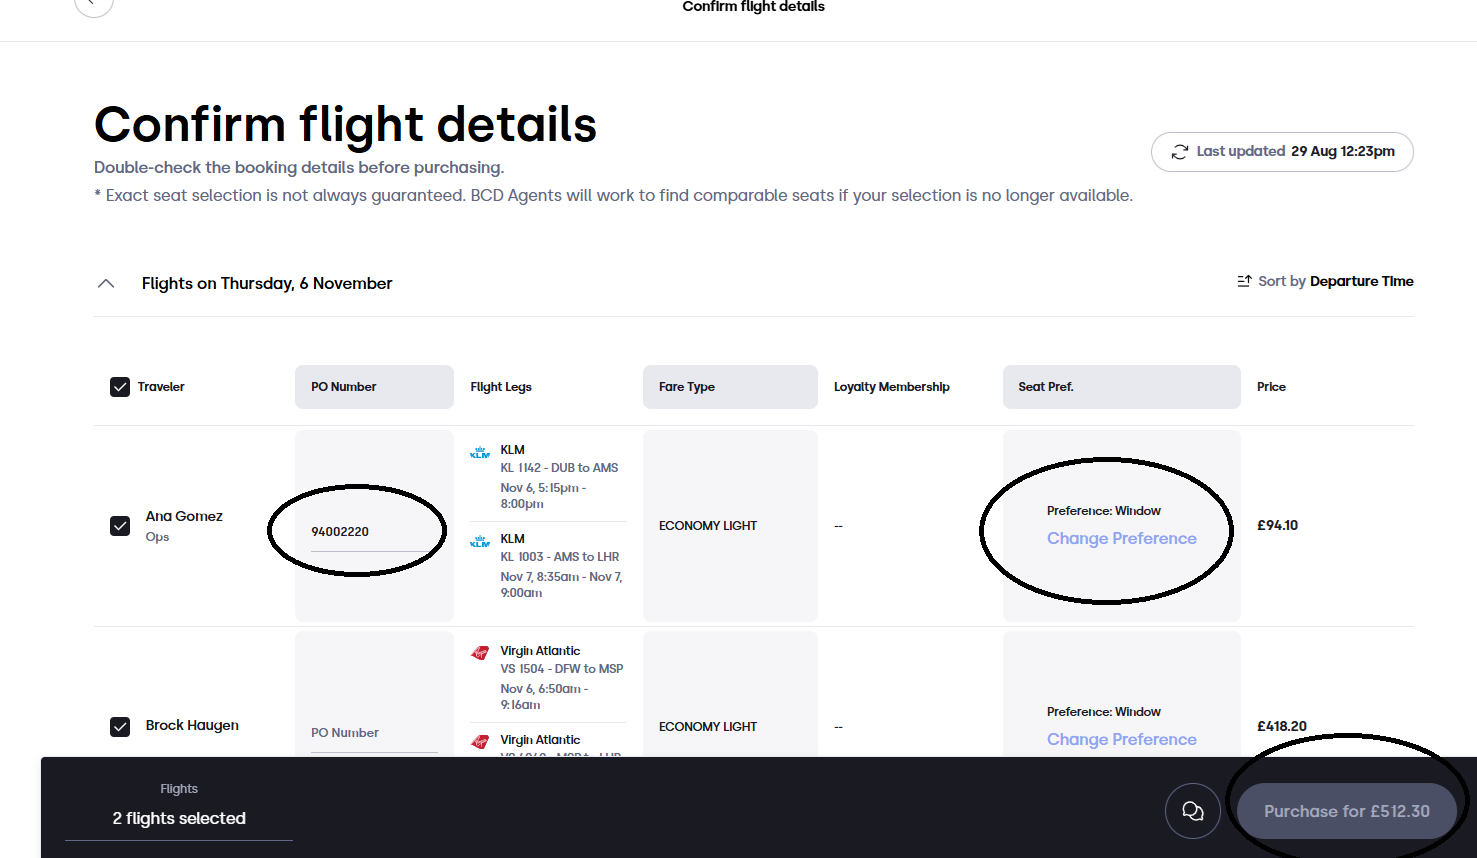Viewport: 1477px width, 858px height.
Task: Click Change Preference for Brock Haugen
Action: (1121, 739)
